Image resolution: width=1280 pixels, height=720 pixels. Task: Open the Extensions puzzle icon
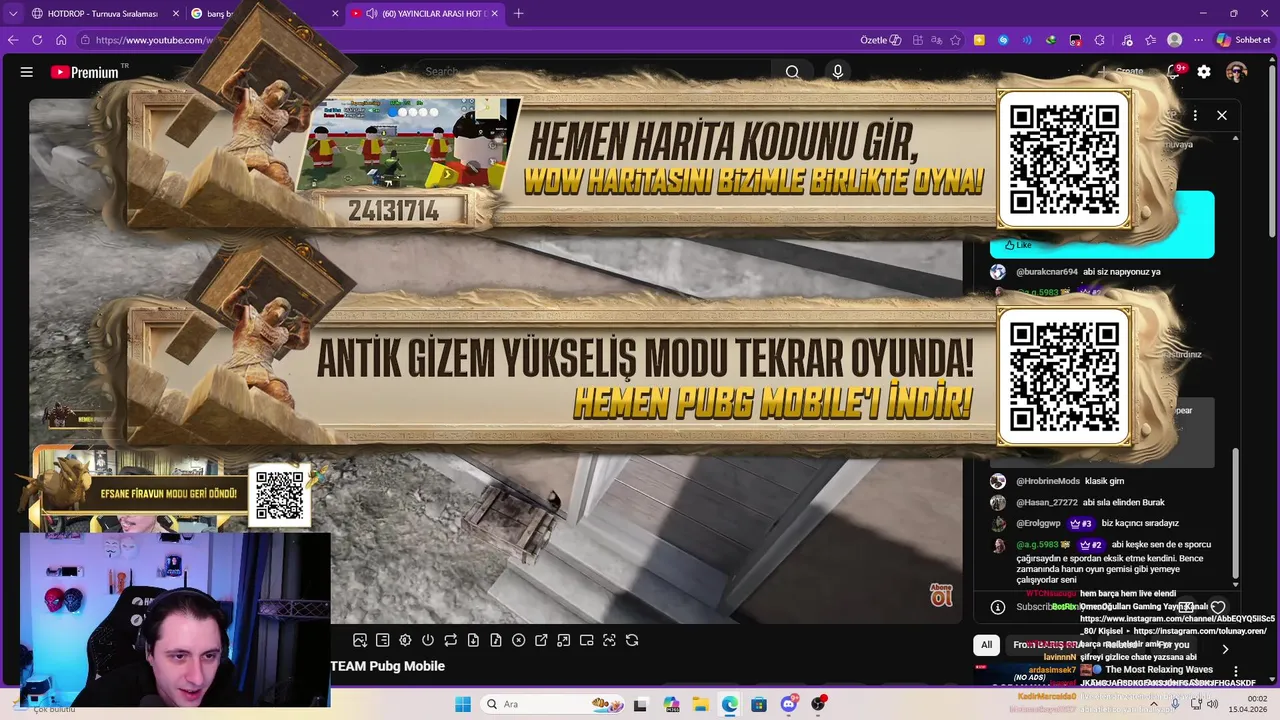point(1100,40)
